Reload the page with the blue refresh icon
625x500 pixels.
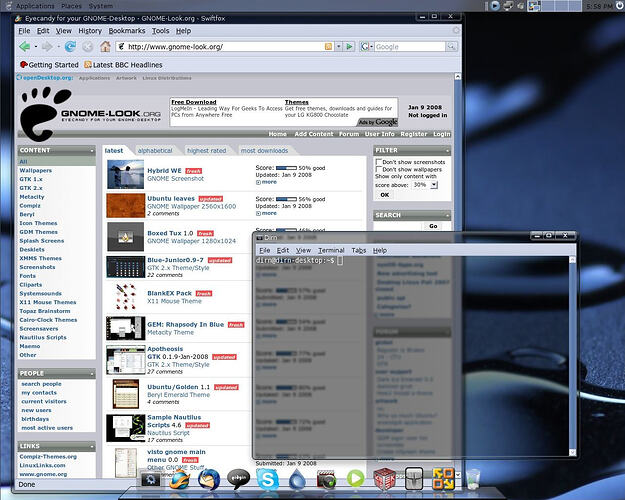(71, 47)
